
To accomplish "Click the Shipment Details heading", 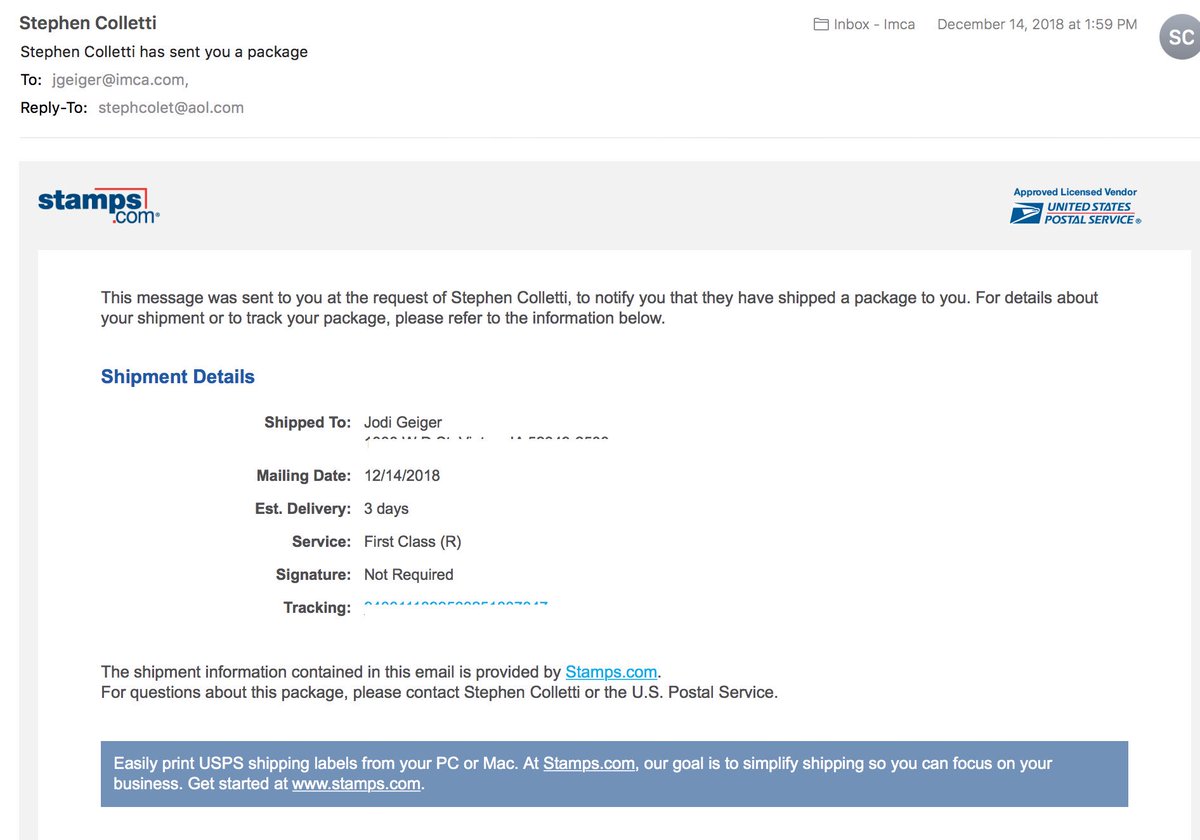I will [178, 377].
